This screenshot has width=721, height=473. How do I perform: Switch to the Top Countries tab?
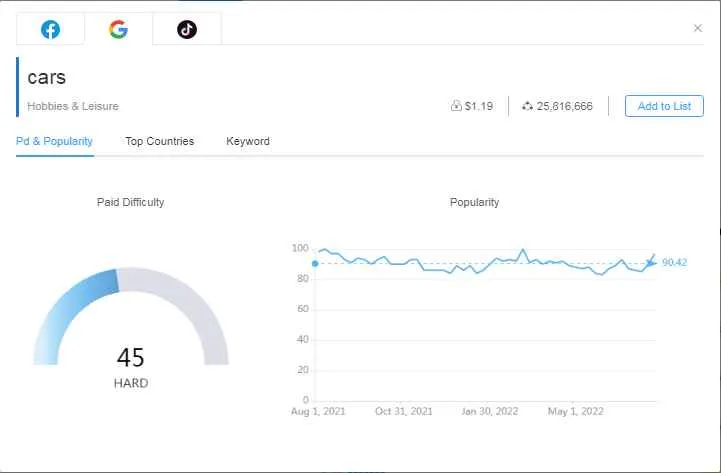pos(160,141)
